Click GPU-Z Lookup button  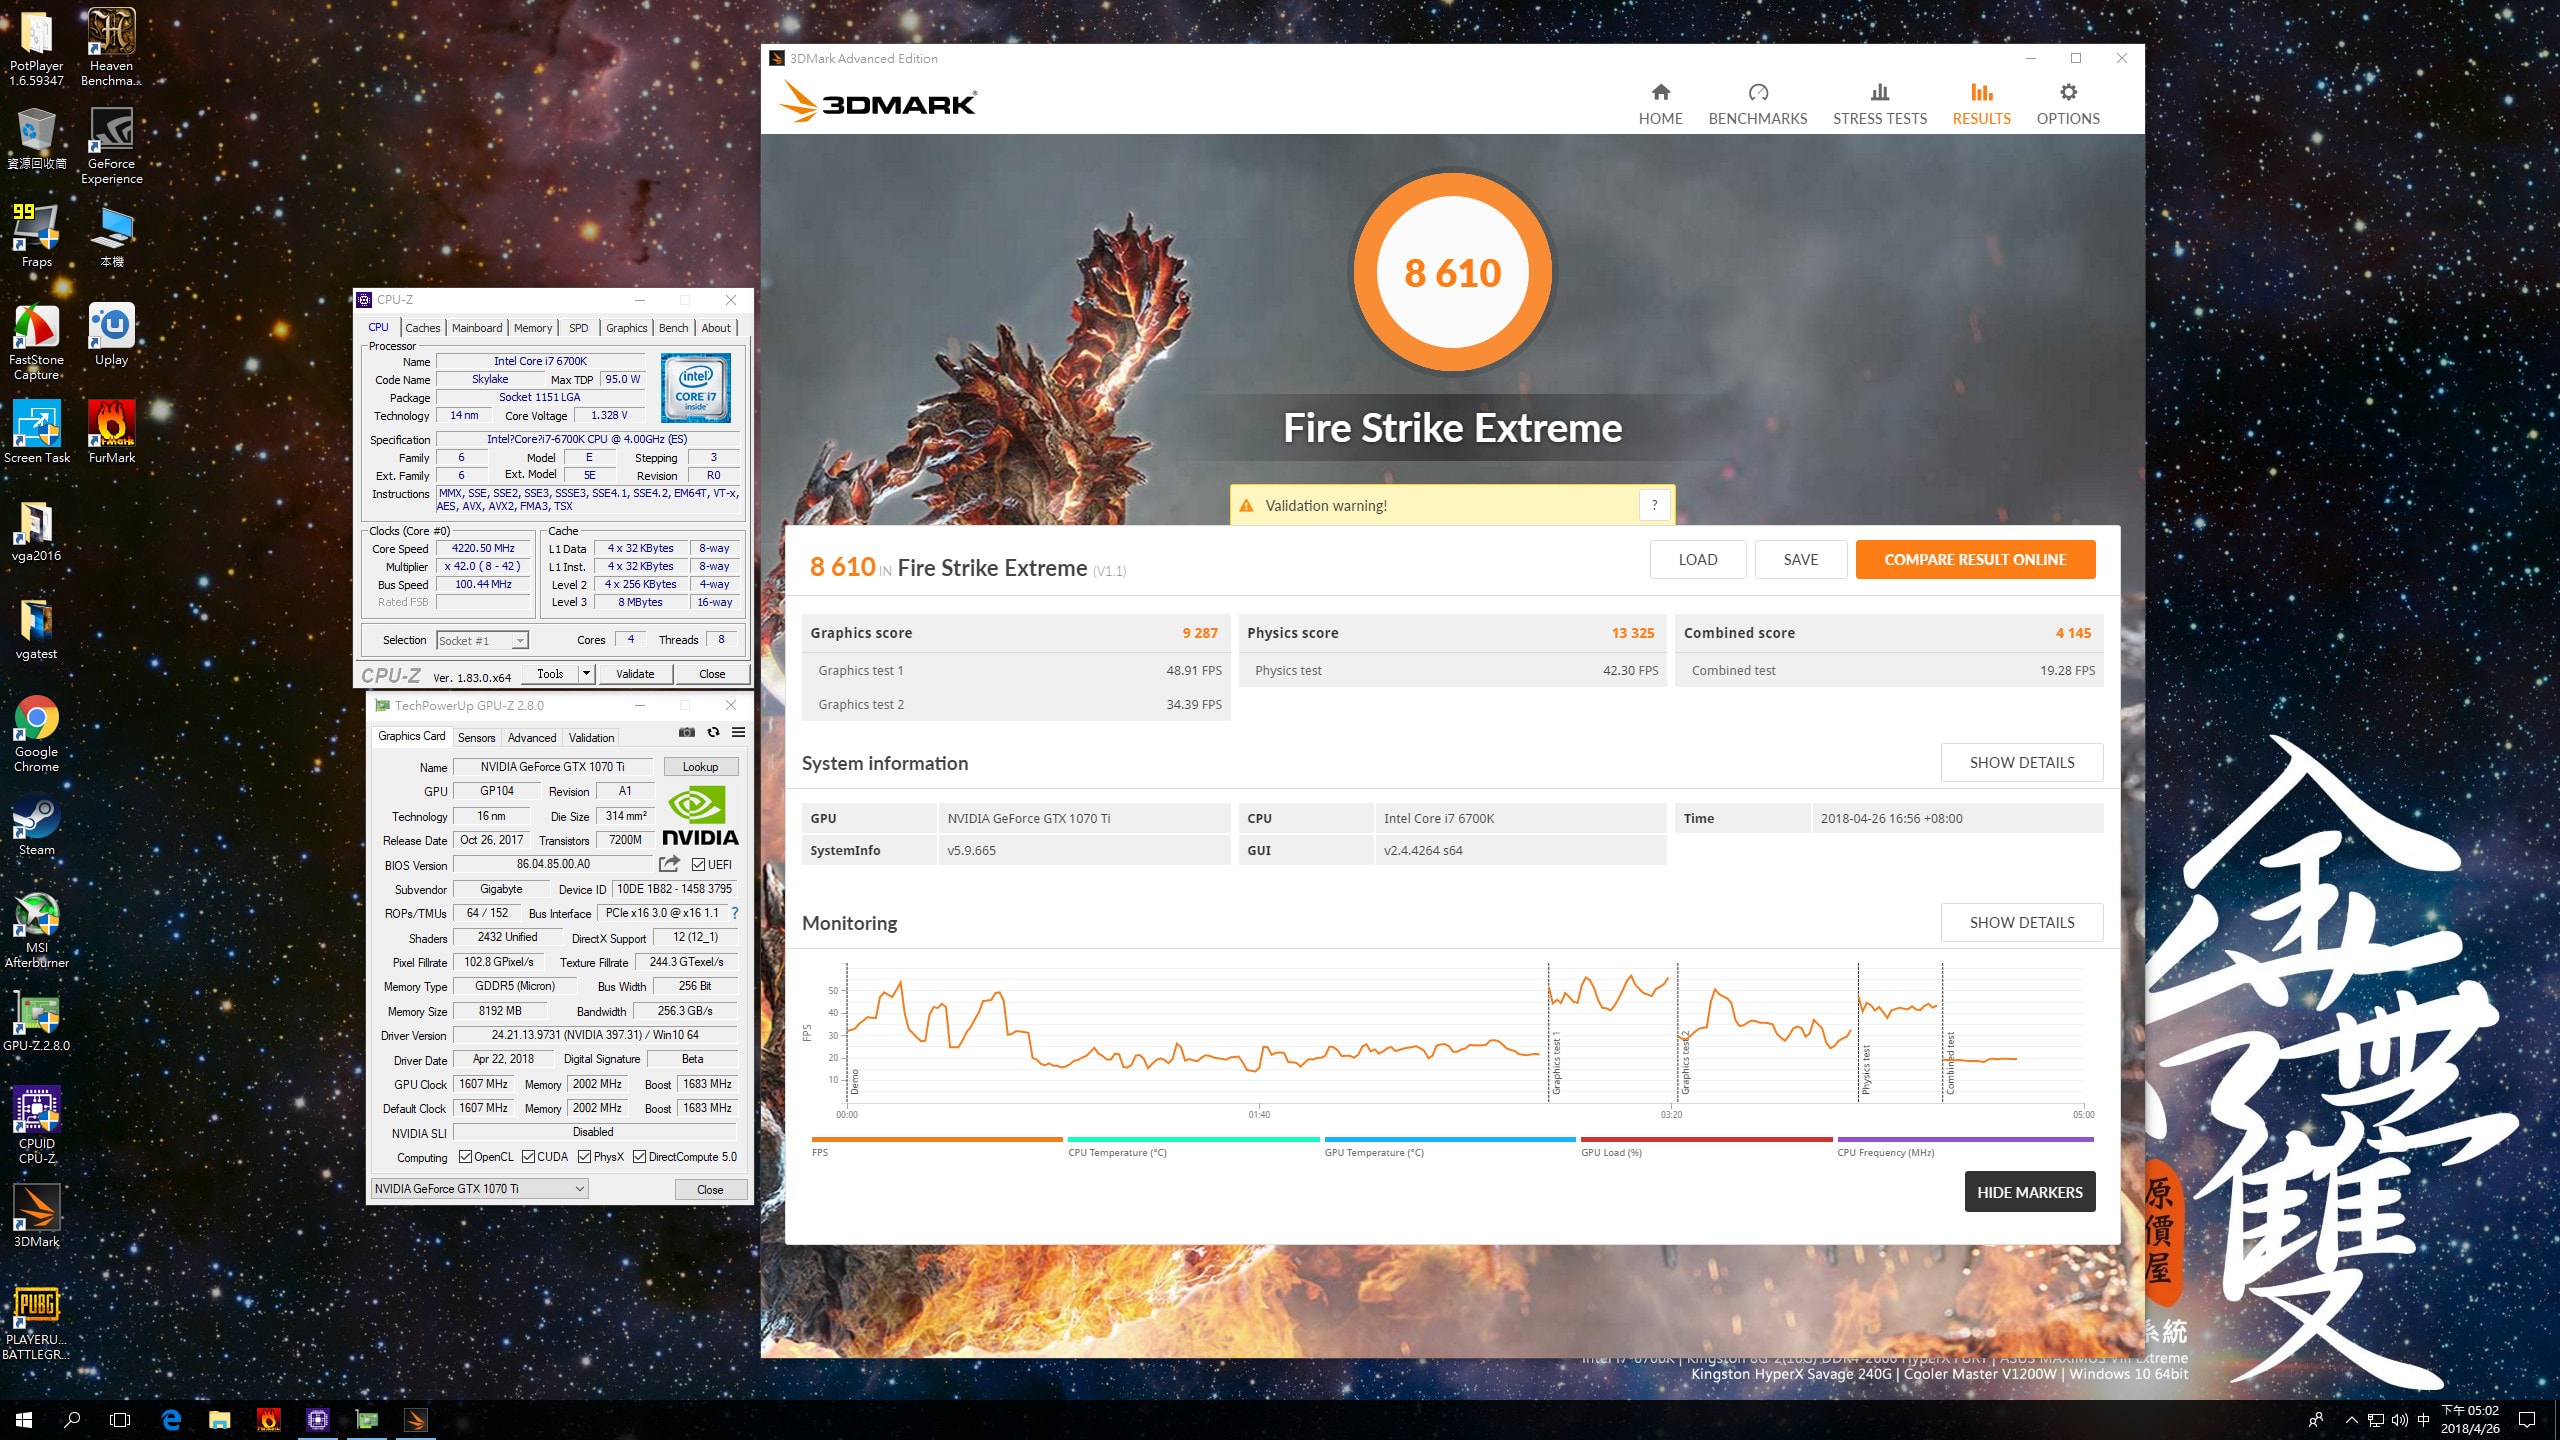[x=700, y=767]
